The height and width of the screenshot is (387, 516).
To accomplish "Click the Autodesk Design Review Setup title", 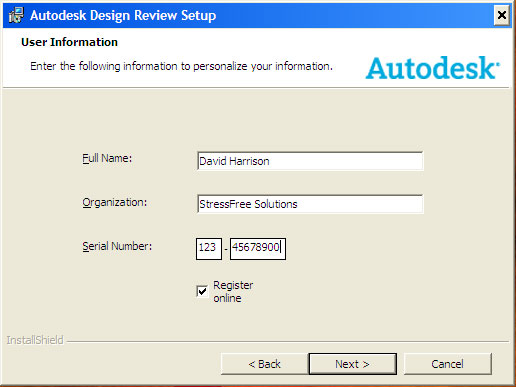I will 123,15.
